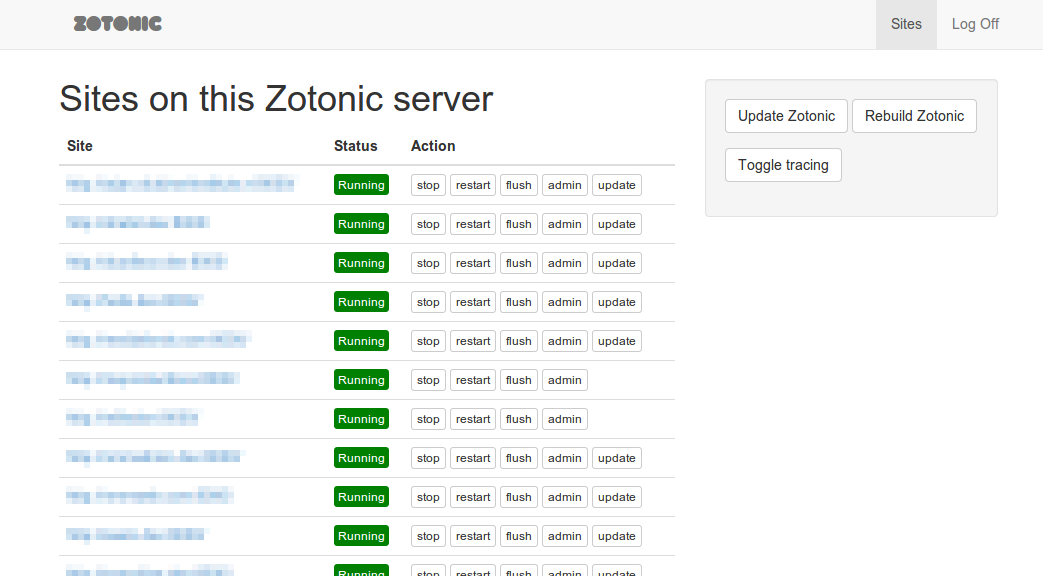Click the Running badge in the seventh row

(361, 419)
